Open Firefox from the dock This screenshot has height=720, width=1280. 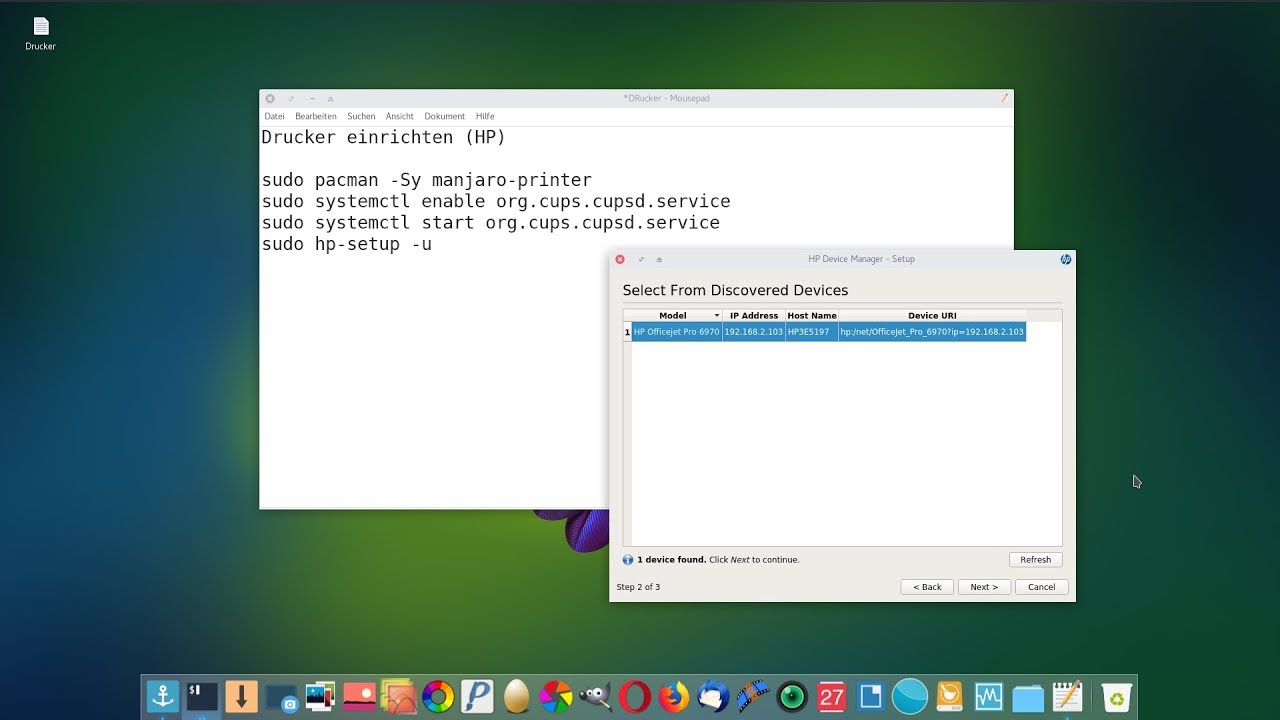pos(674,696)
